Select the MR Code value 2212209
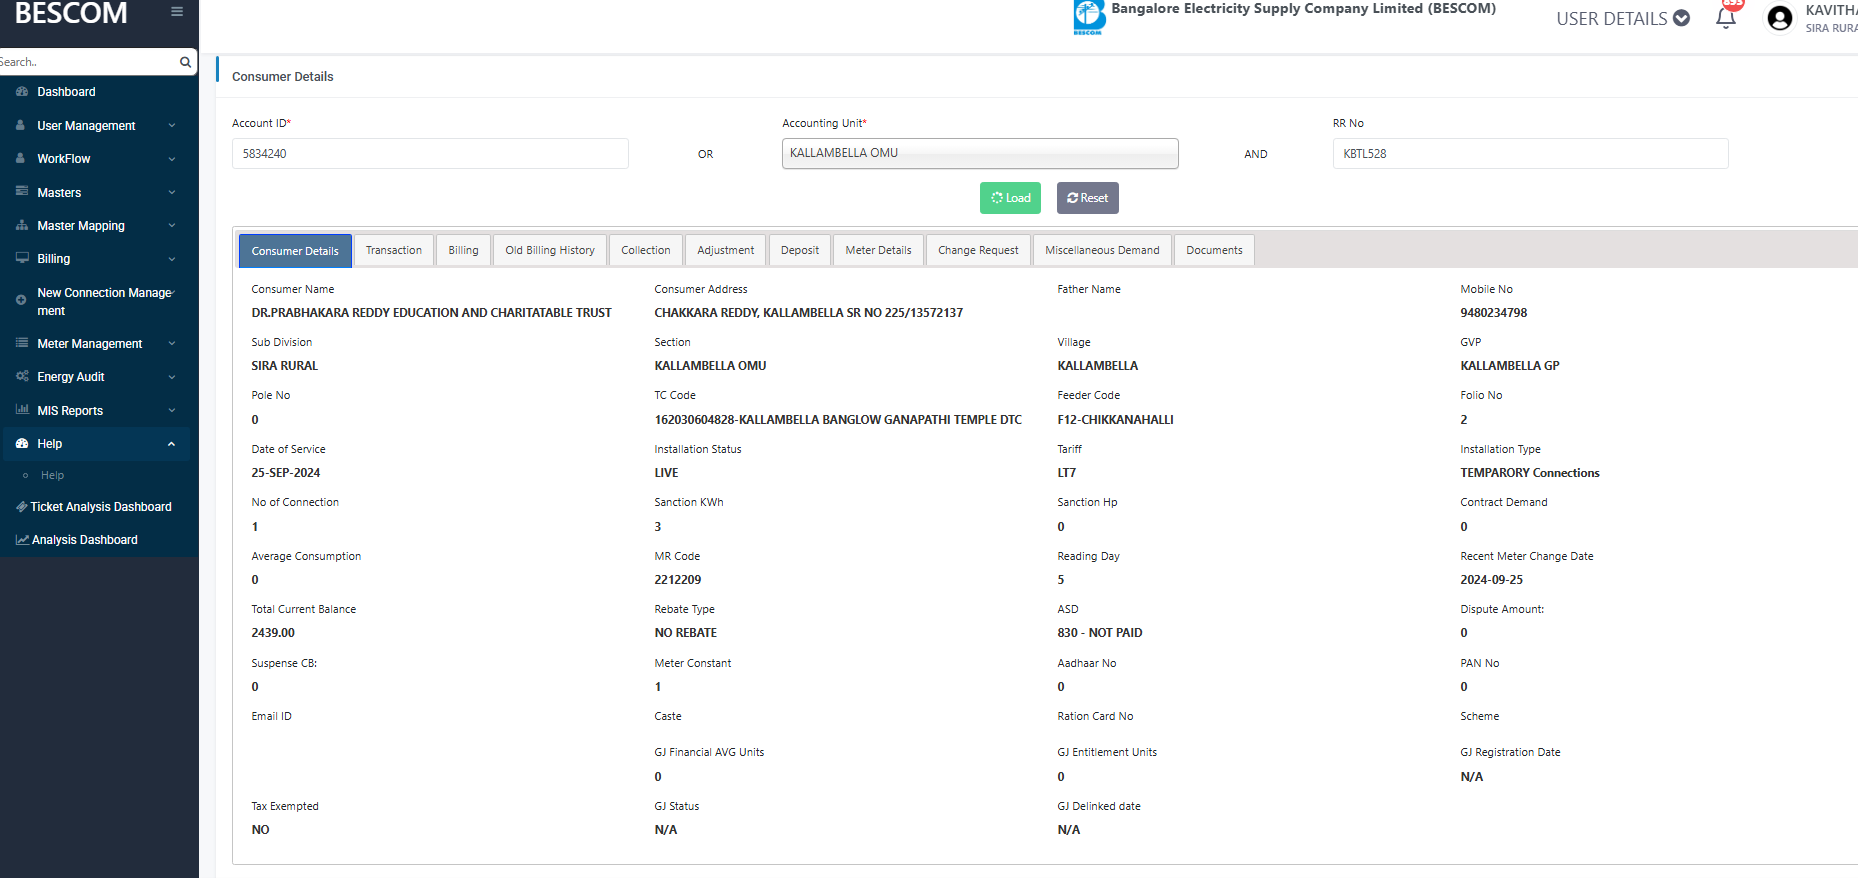 (678, 580)
